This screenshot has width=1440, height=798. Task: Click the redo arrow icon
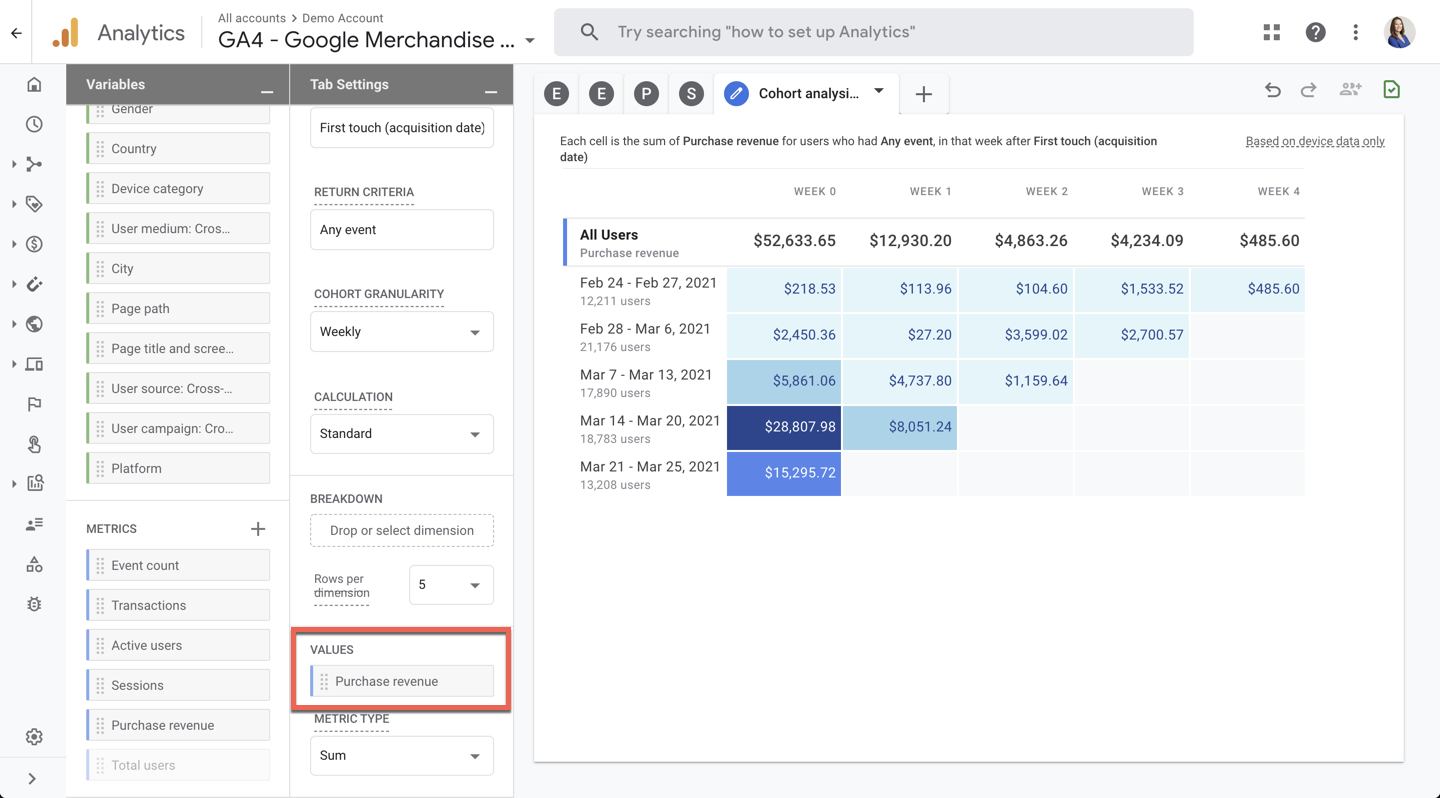pos(1308,90)
